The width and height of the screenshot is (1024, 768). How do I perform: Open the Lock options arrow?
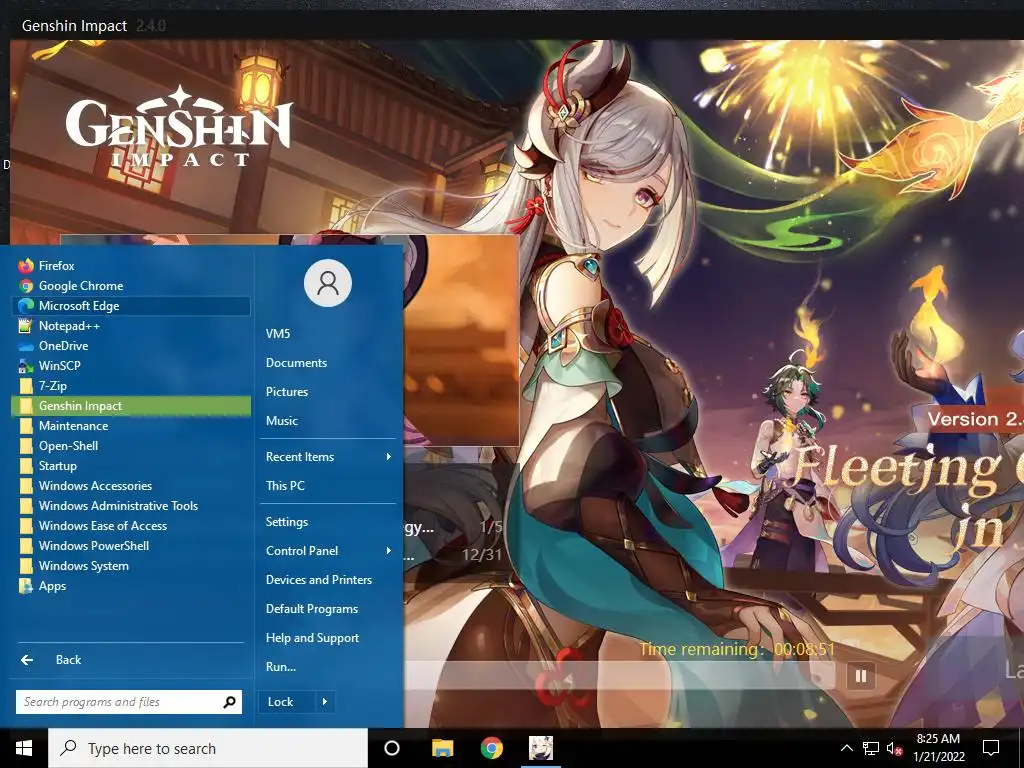pyautogui.click(x=325, y=702)
